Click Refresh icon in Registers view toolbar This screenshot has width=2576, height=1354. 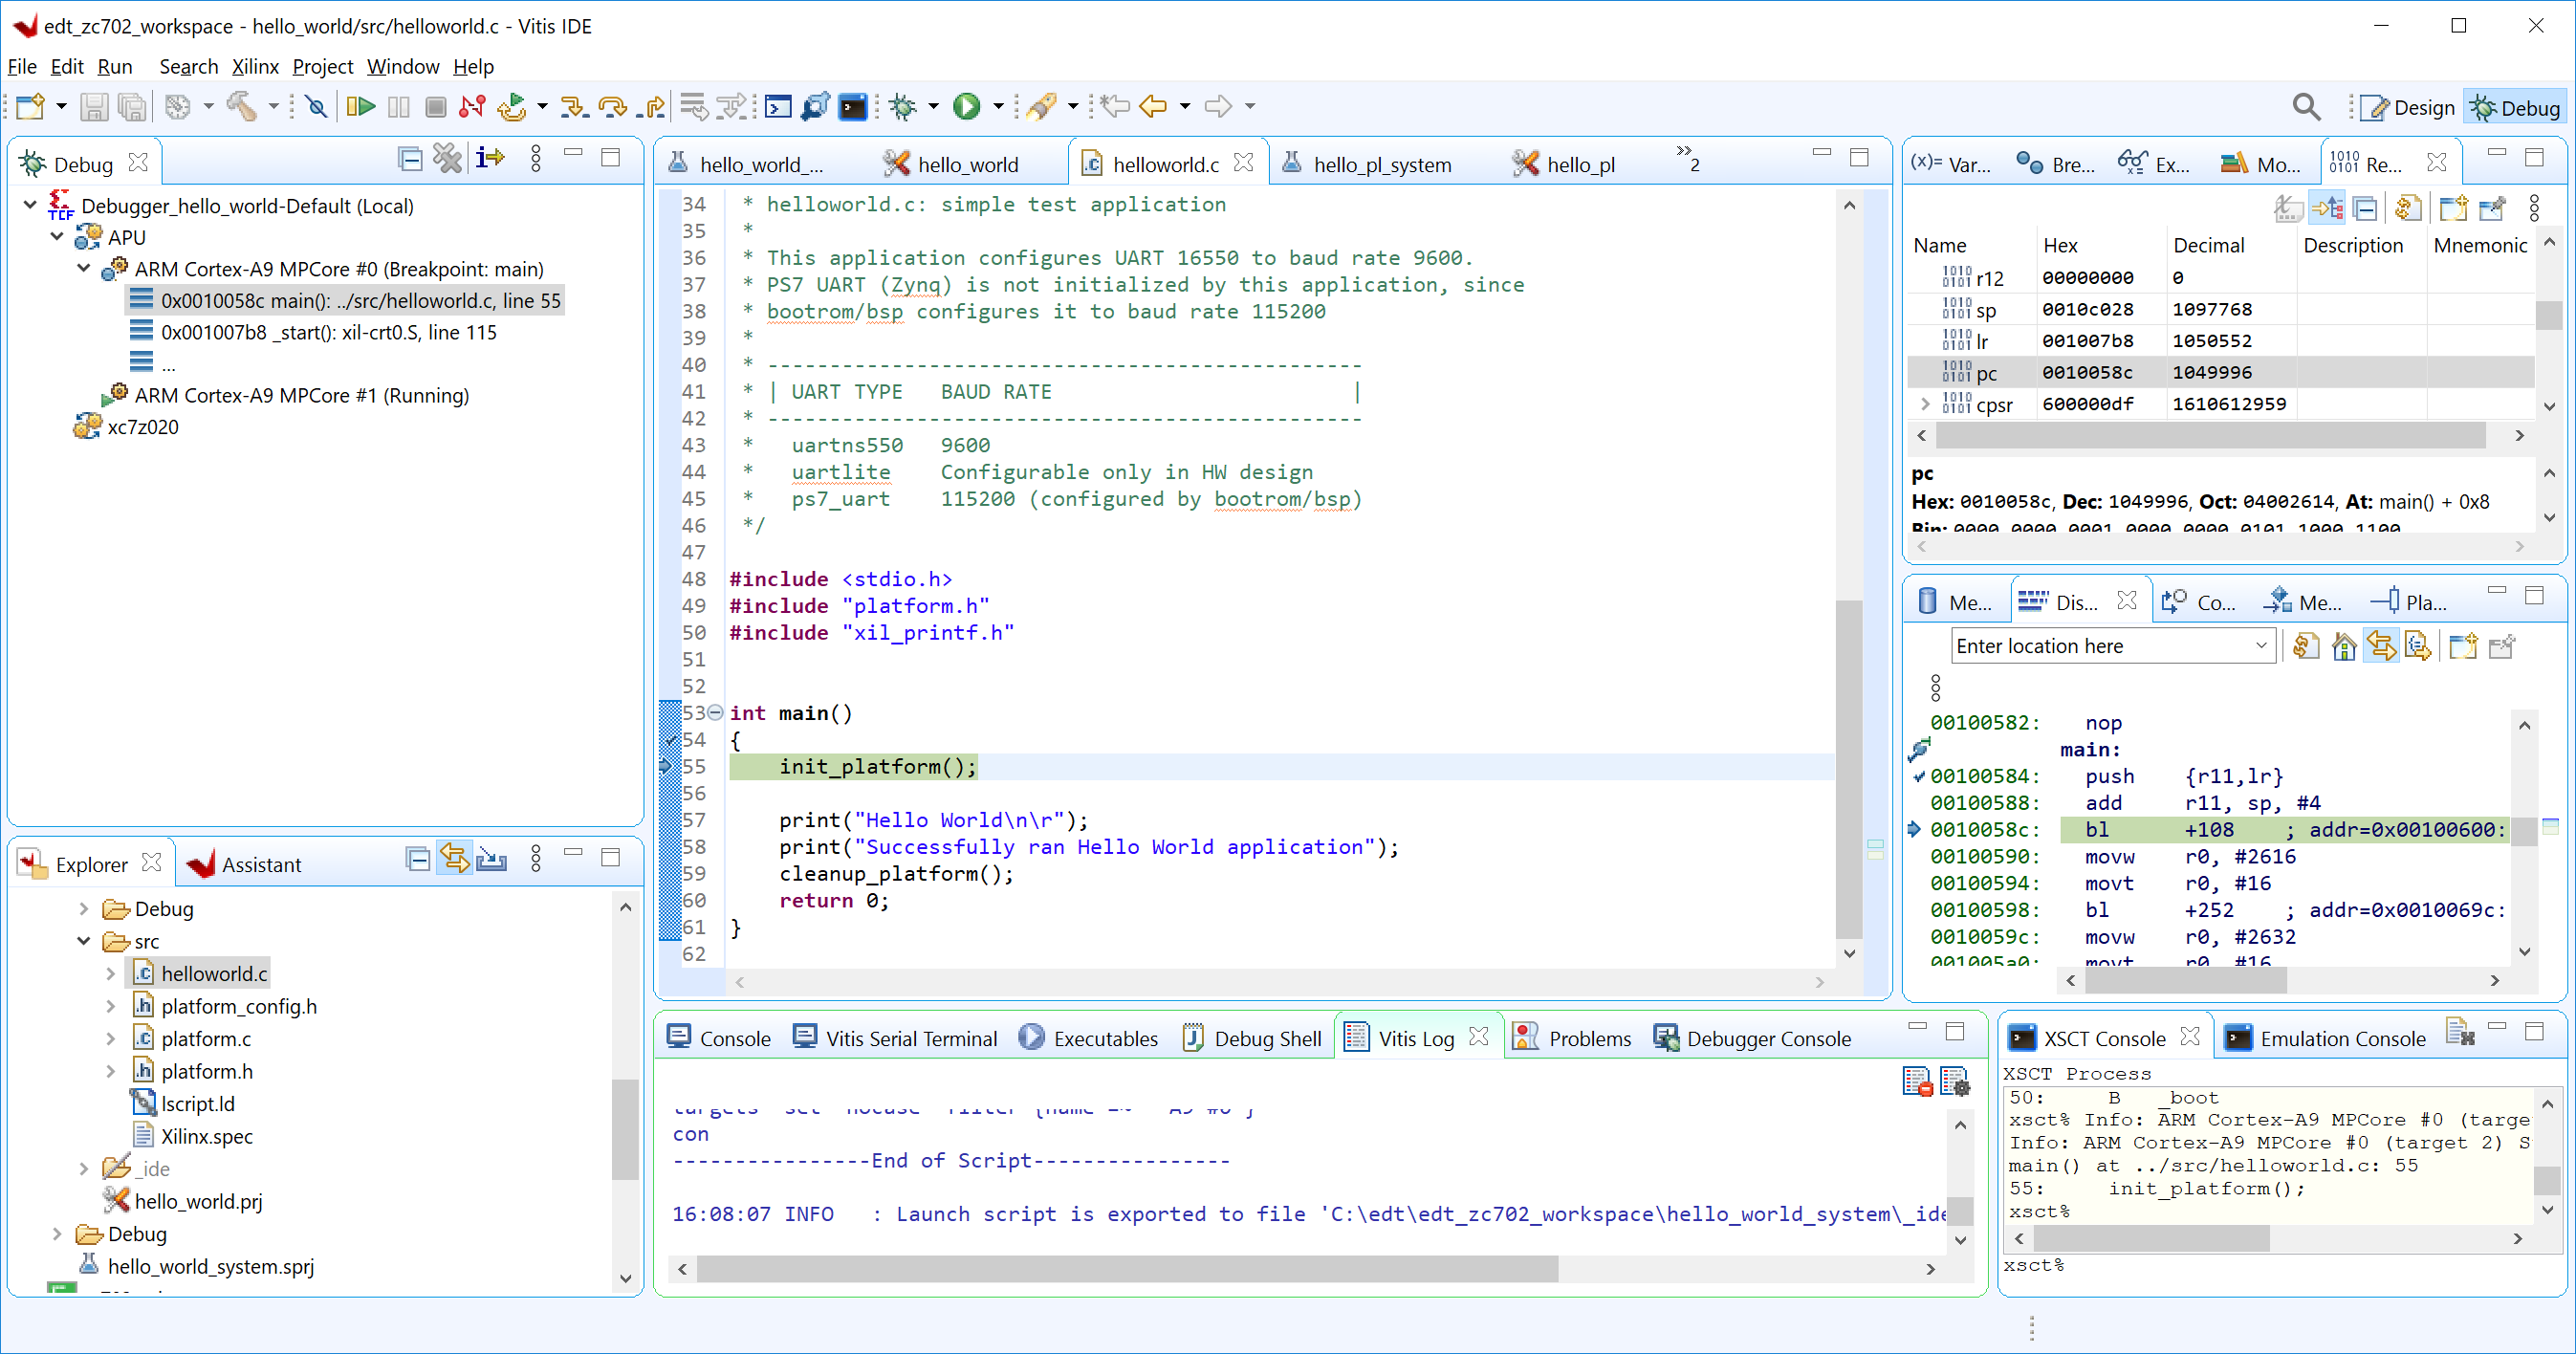pyautogui.click(x=2408, y=208)
